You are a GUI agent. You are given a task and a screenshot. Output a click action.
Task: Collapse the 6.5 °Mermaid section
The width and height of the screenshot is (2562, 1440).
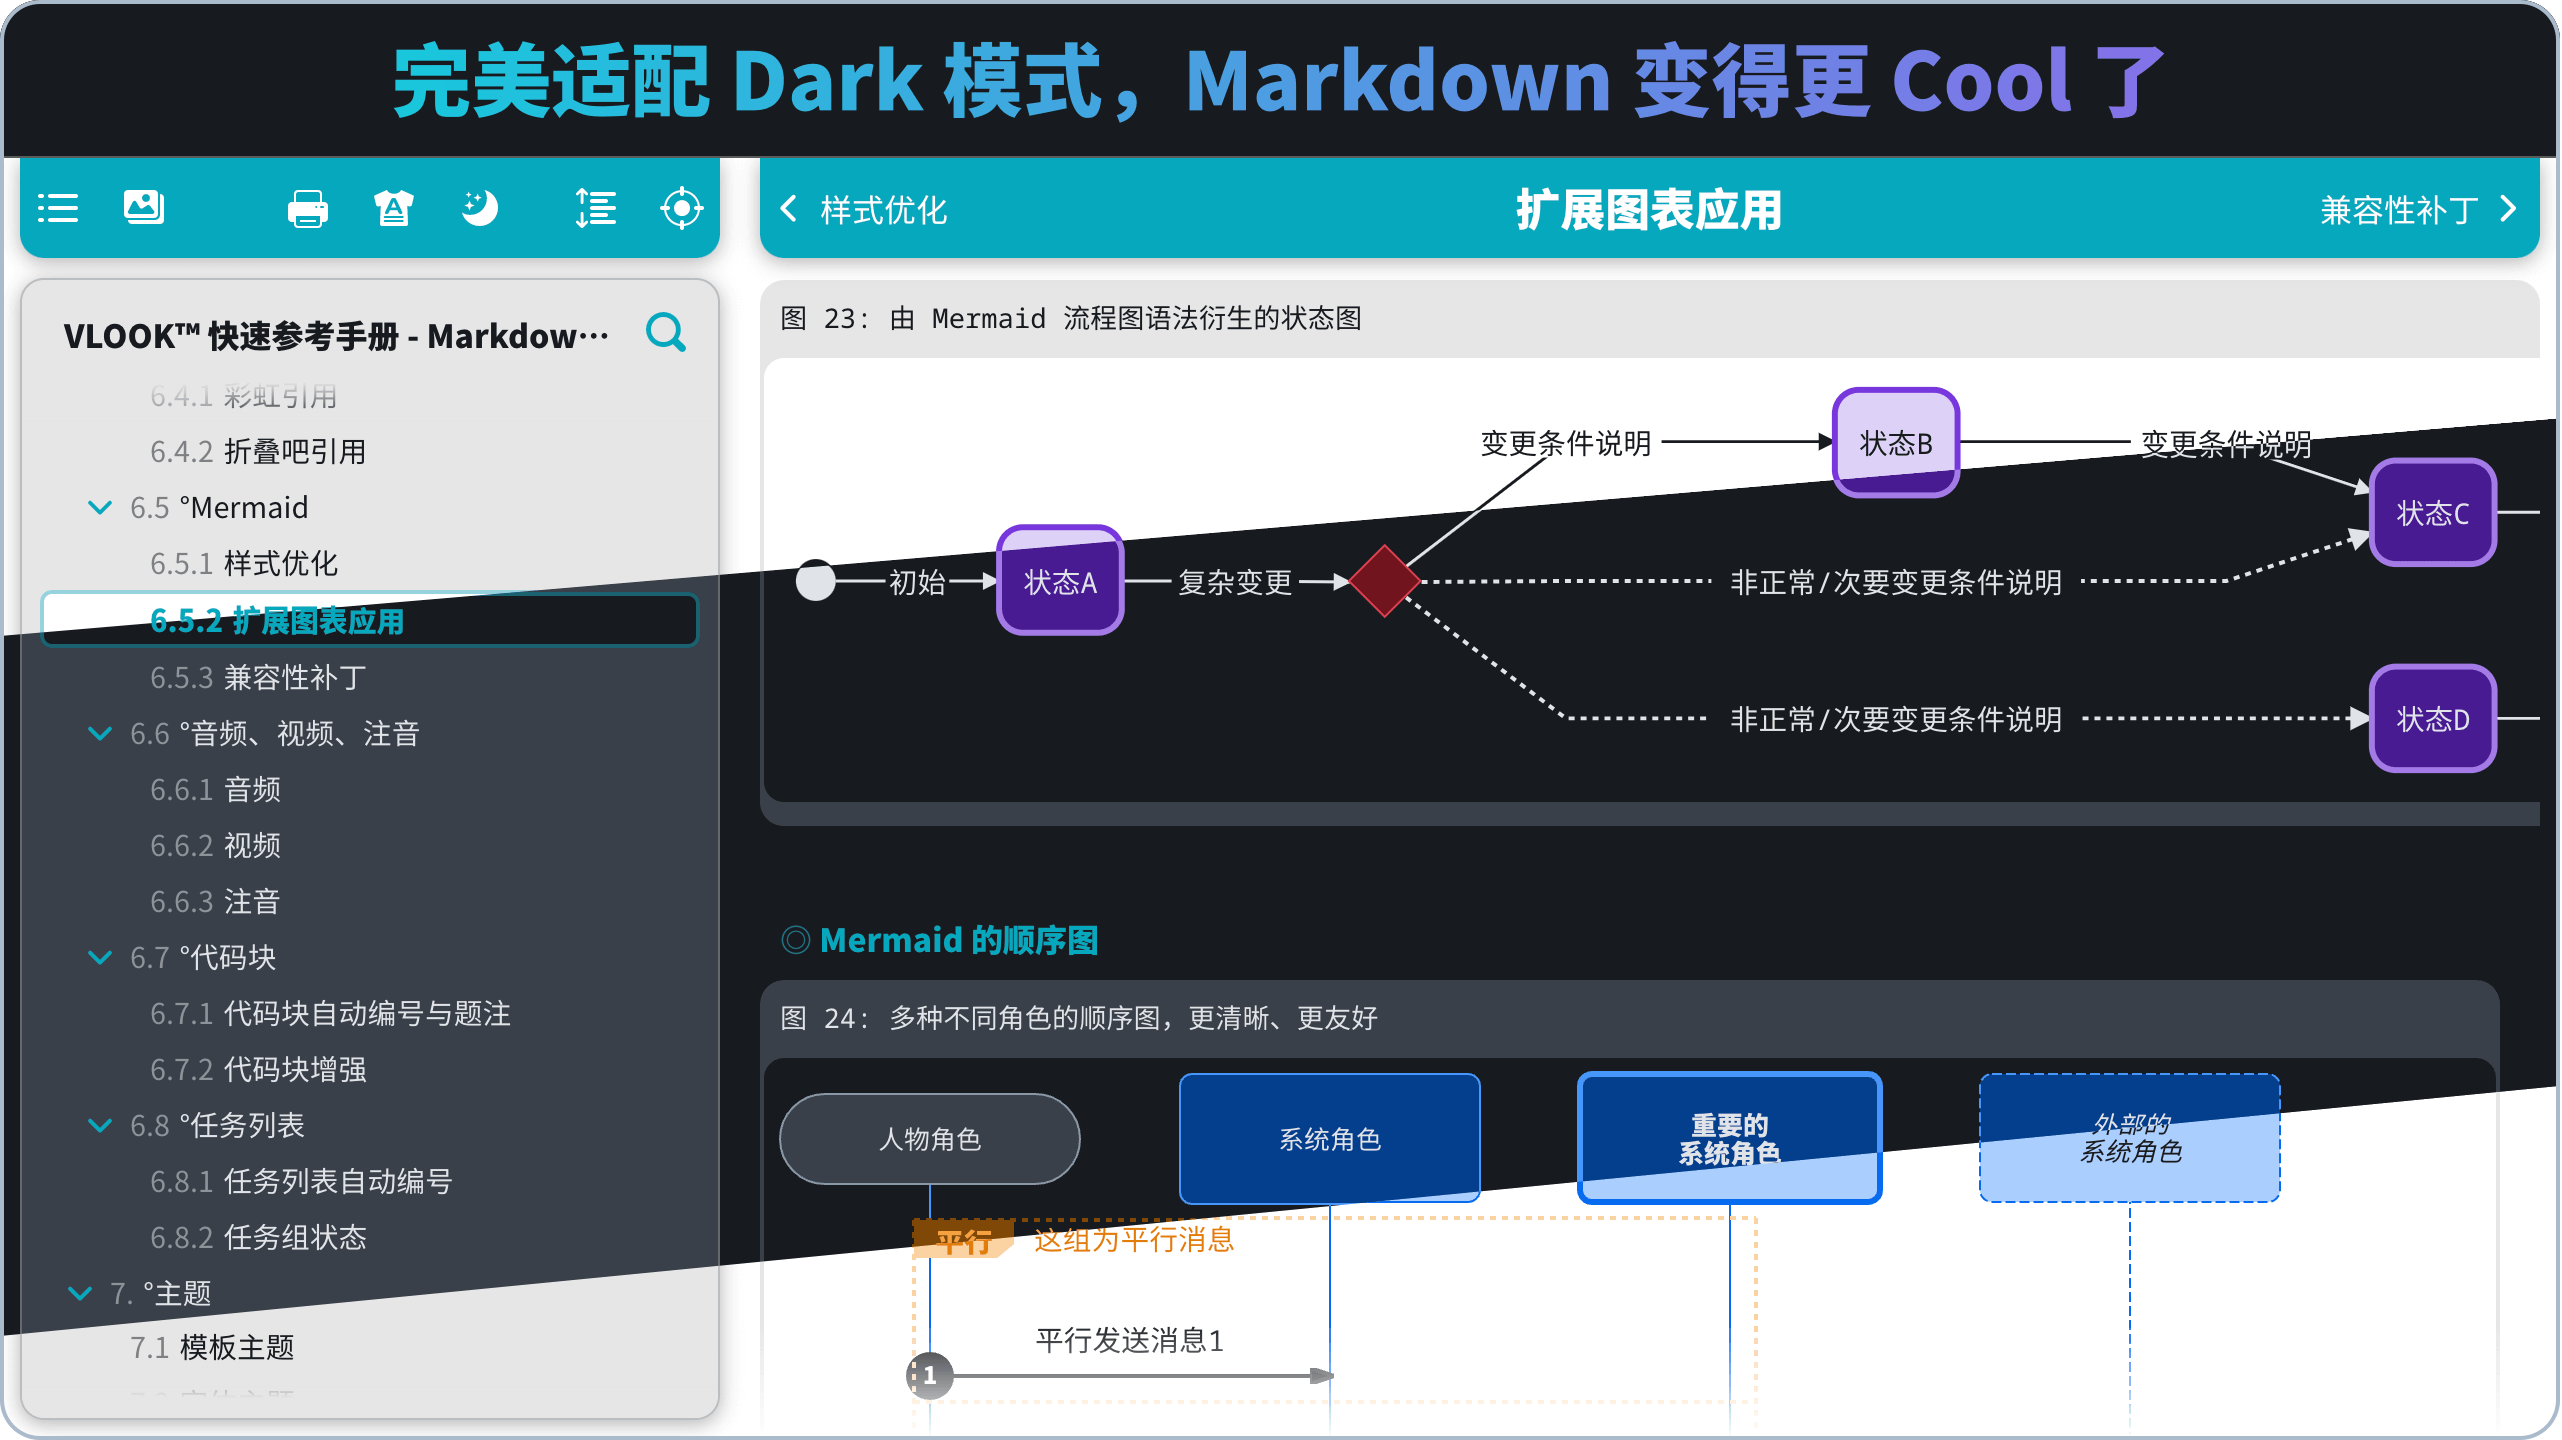coord(100,507)
